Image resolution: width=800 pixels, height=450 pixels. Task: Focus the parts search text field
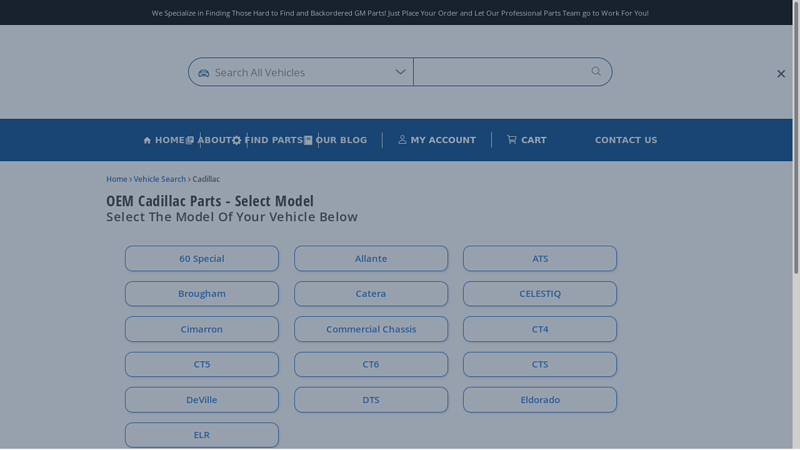[x=498, y=72]
